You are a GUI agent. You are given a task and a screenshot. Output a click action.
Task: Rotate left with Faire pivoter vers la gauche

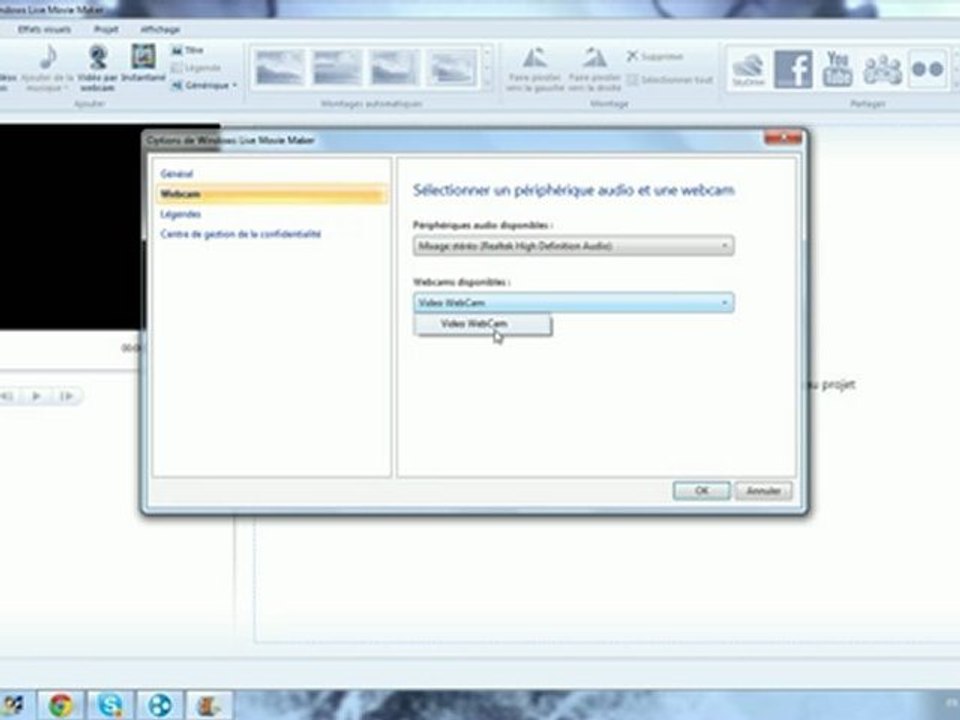coord(535,69)
